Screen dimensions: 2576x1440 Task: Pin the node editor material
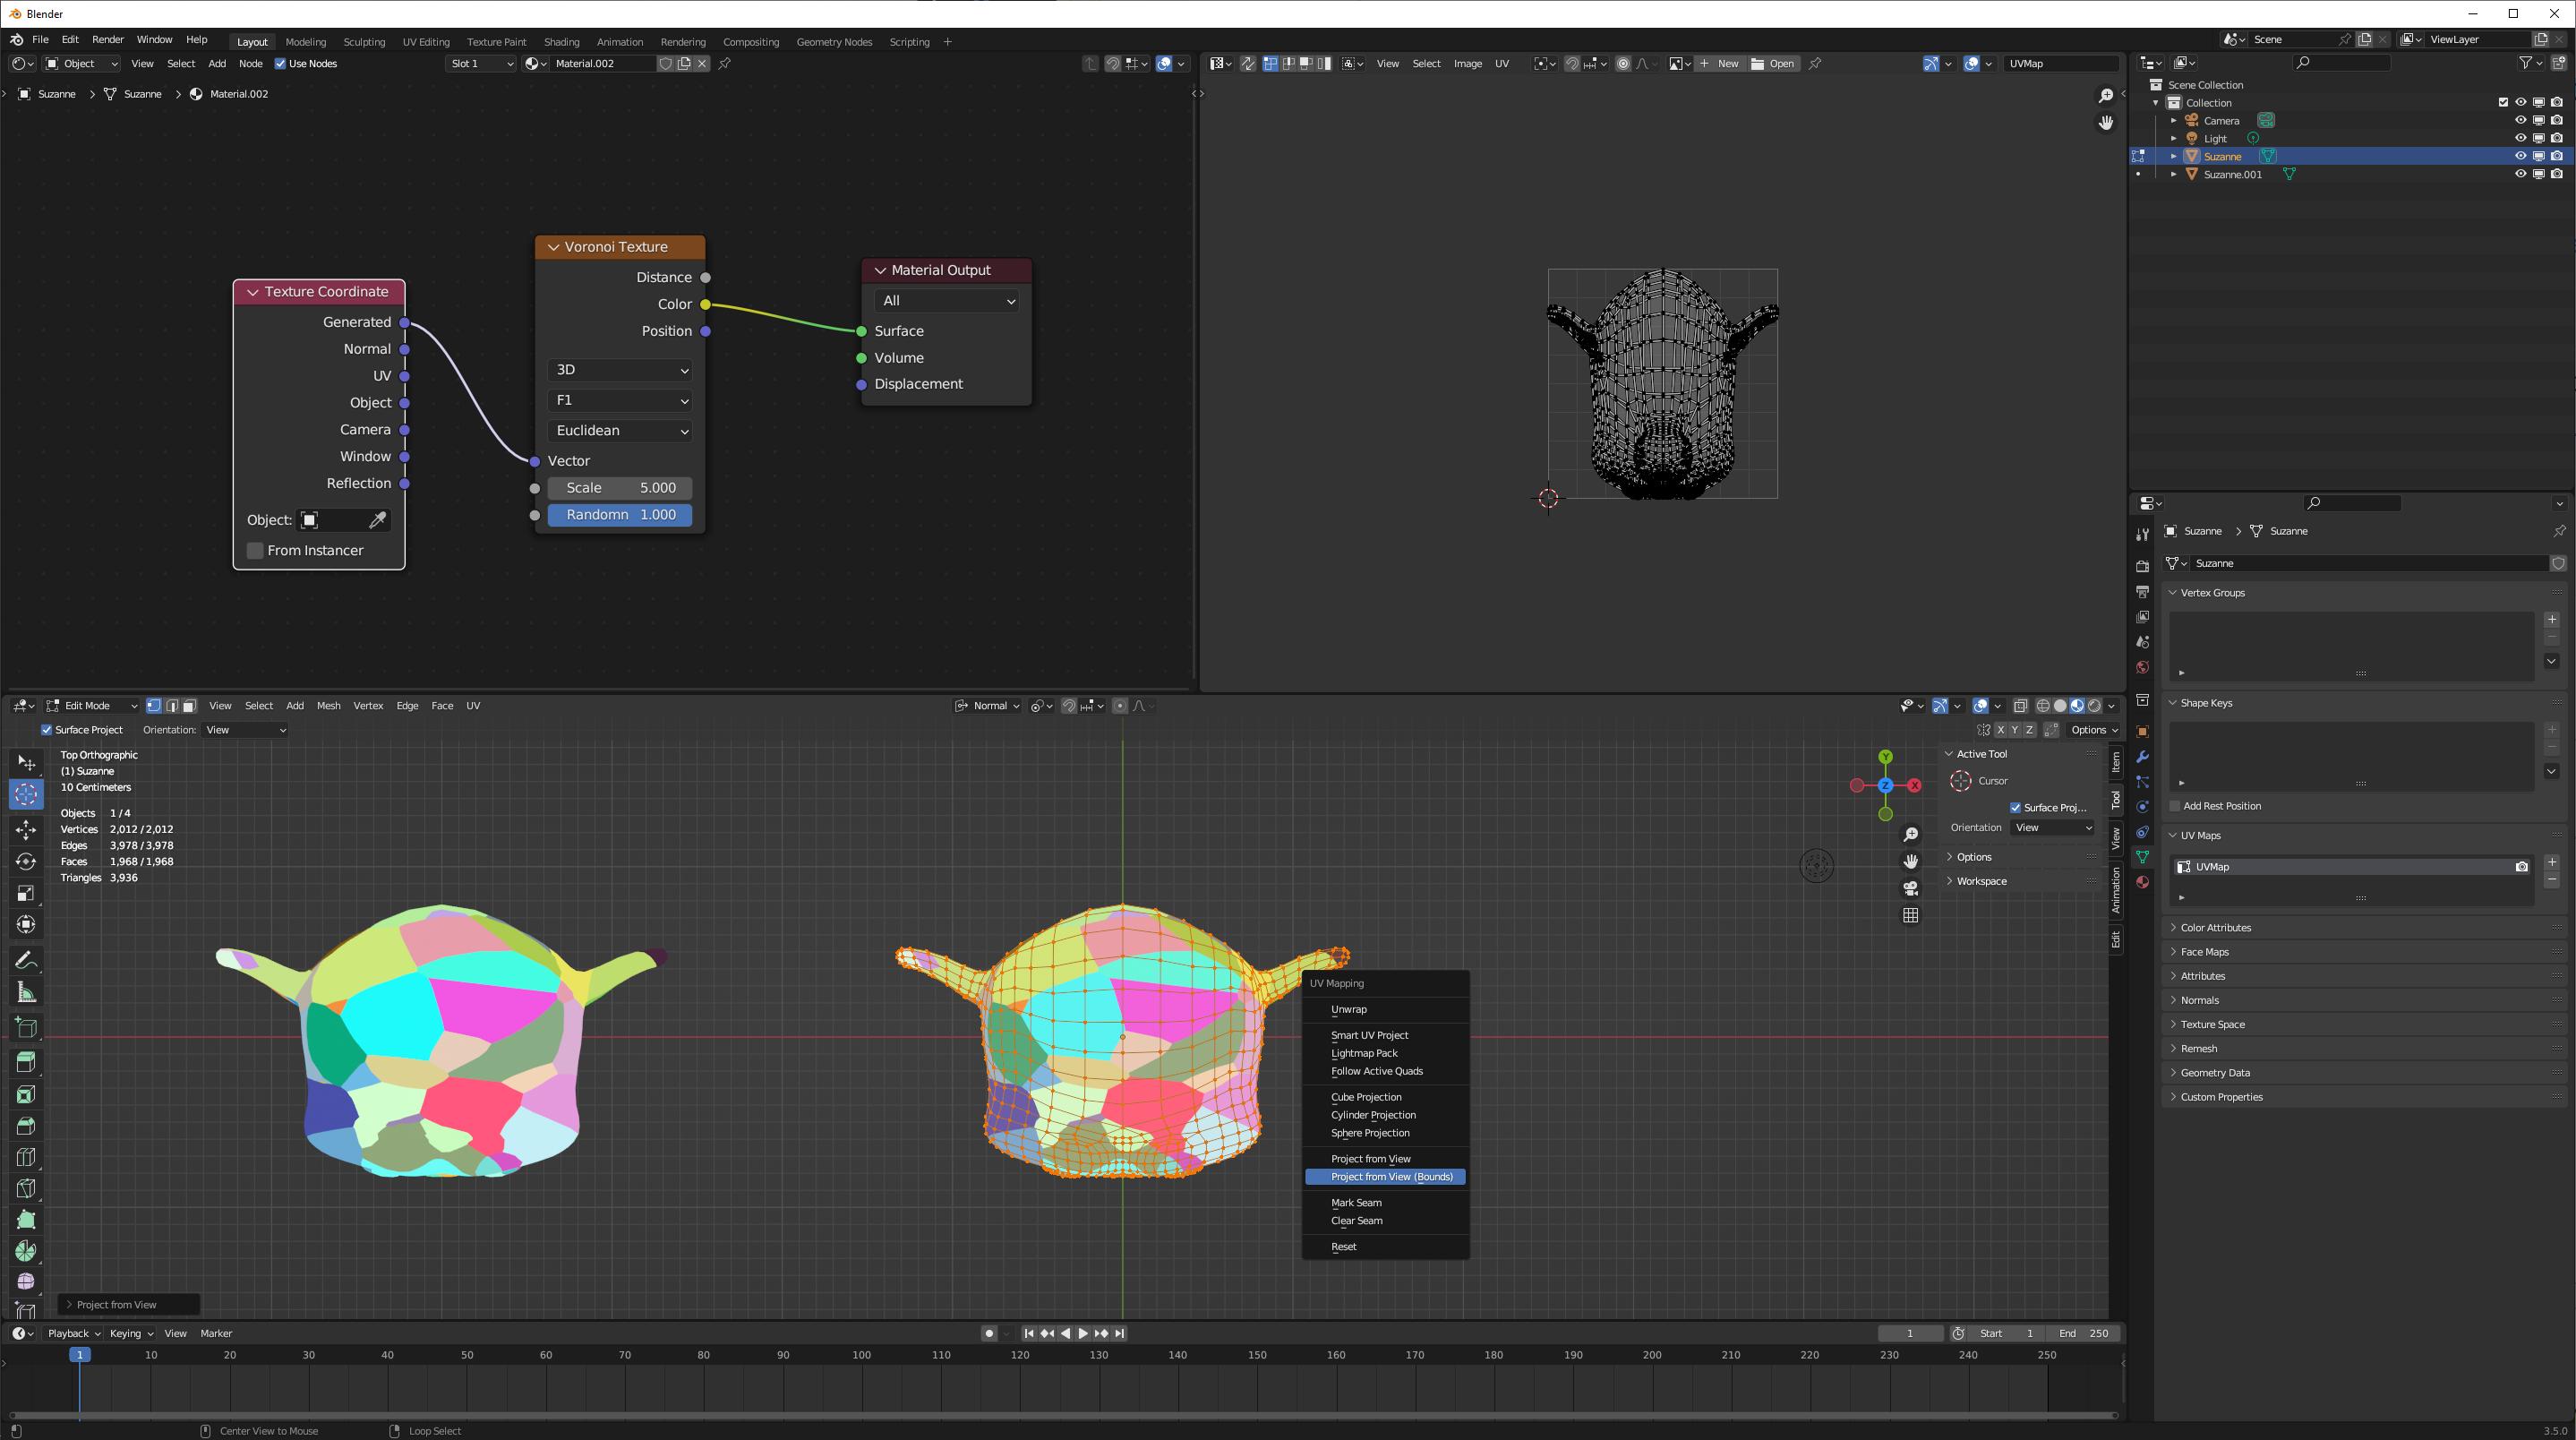[725, 63]
